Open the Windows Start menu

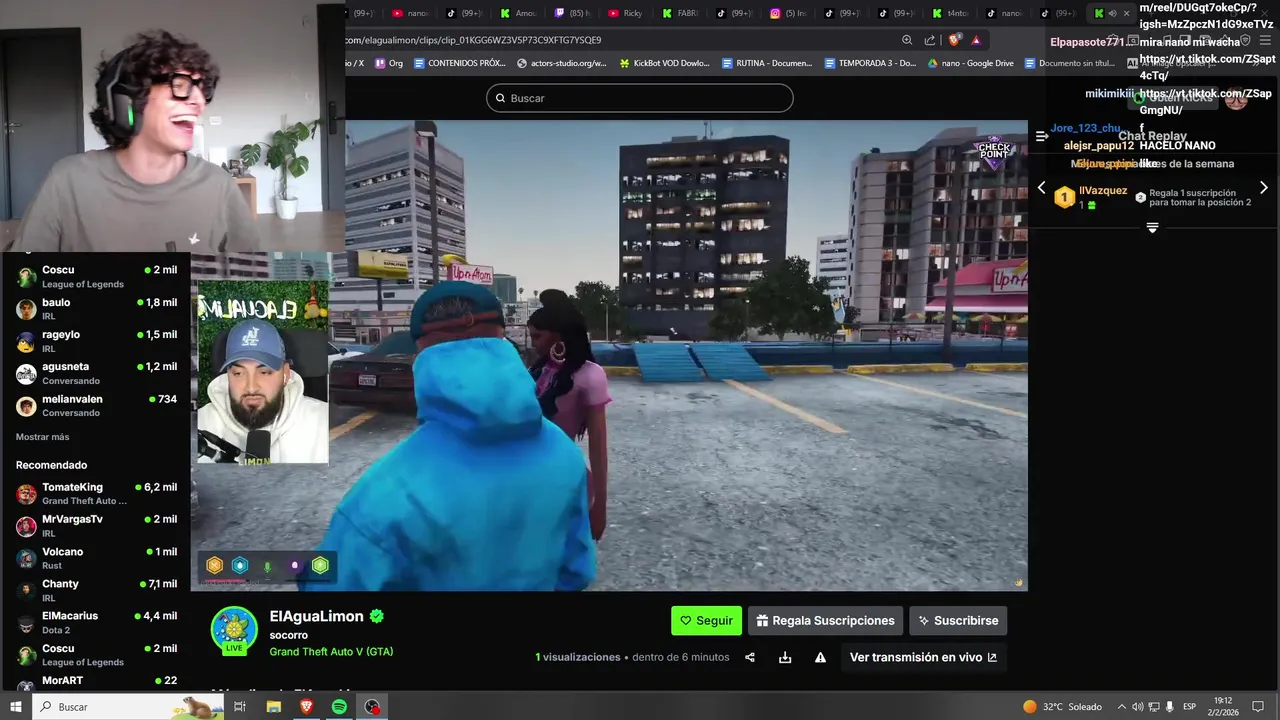click(15, 706)
